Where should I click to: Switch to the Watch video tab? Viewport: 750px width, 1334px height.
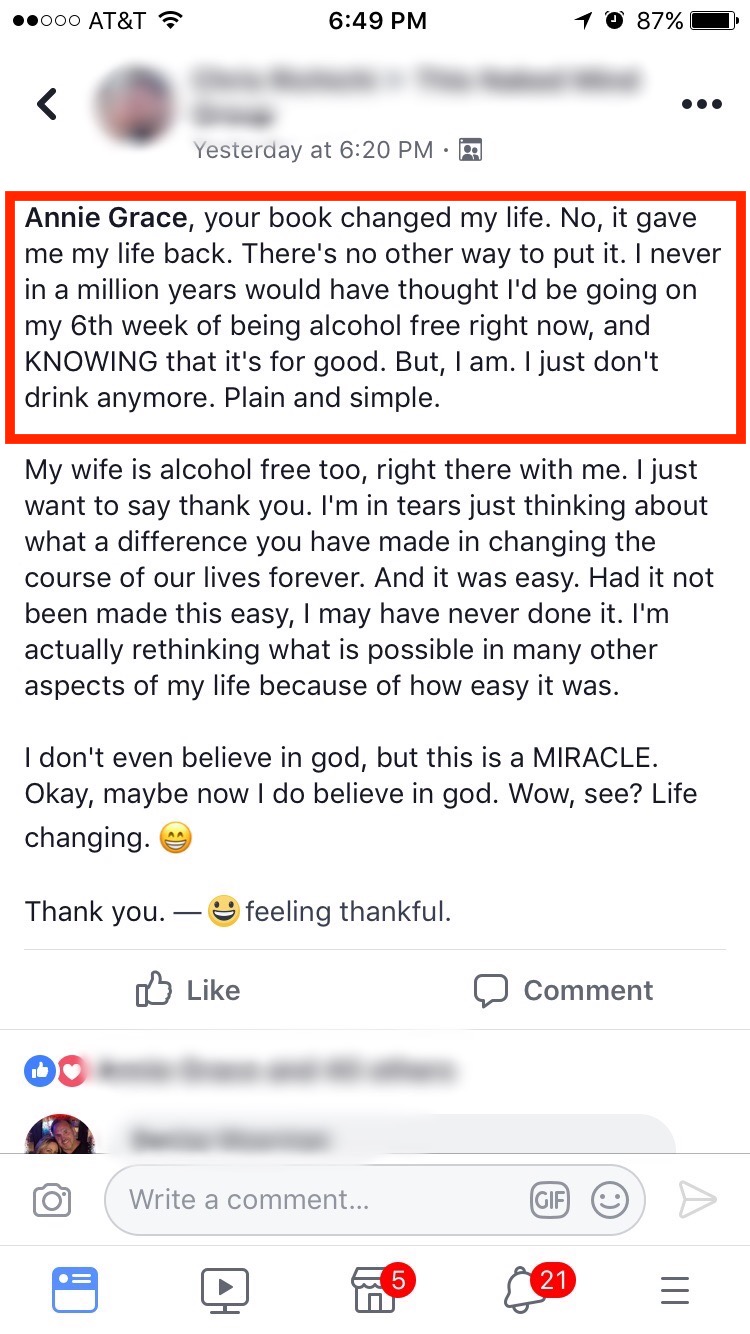[x=225, y=1289]
